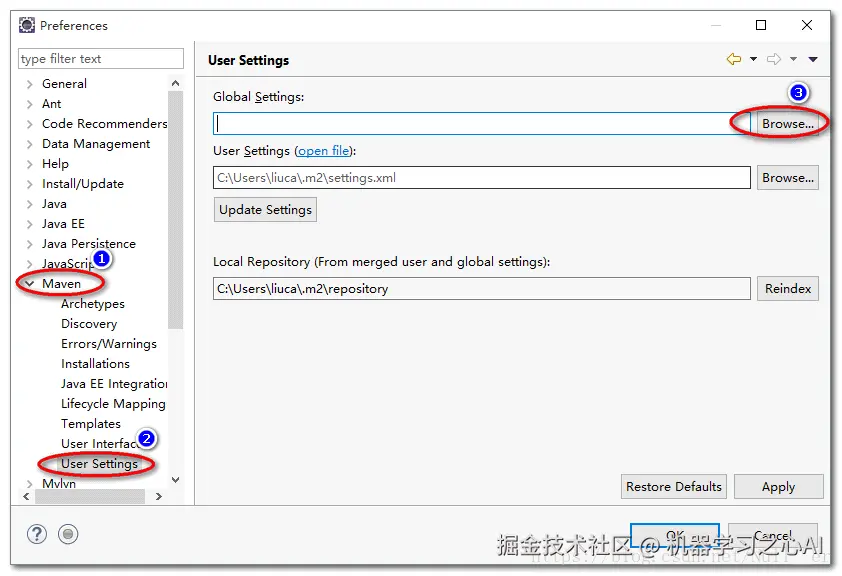Screen dimensions: 842x576
Task: Select Data Management entry
Action: tap(96, 144)
